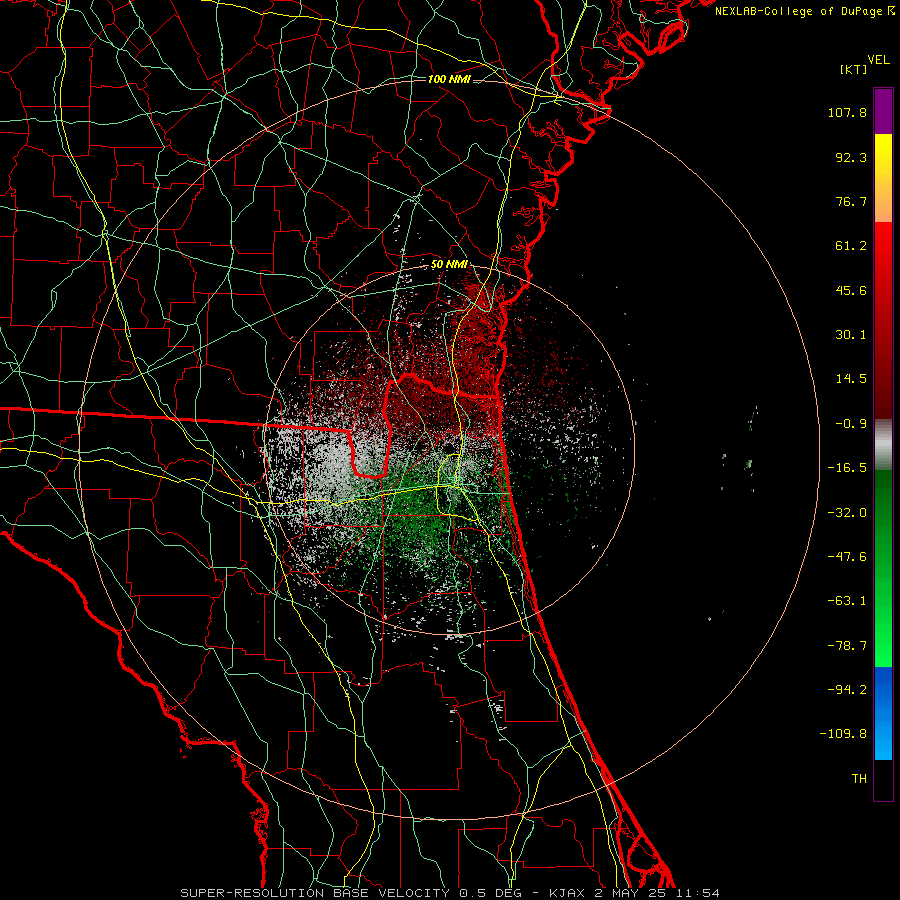Viewport: 900px width, 900px height.
Task: Click the -0.9 value on velocity scale
Action: pos(851,424)
